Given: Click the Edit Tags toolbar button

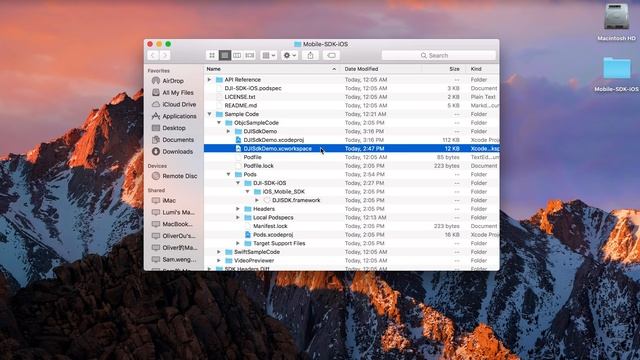Looking at the screenshot, I should 331,56.
